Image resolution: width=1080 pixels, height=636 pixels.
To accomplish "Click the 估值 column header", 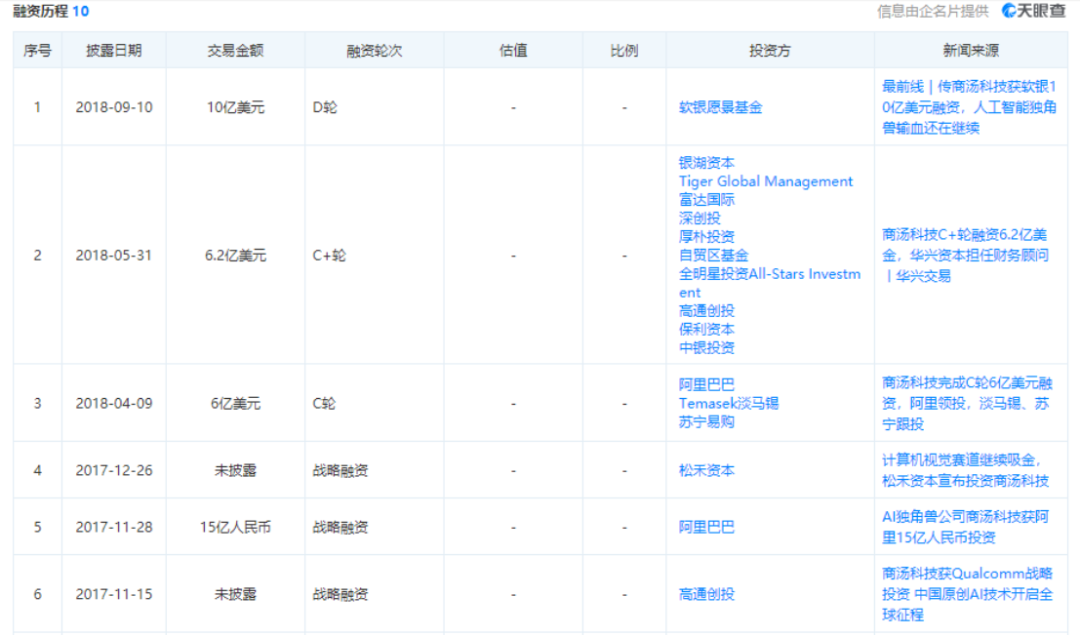I will pos(513,50).
